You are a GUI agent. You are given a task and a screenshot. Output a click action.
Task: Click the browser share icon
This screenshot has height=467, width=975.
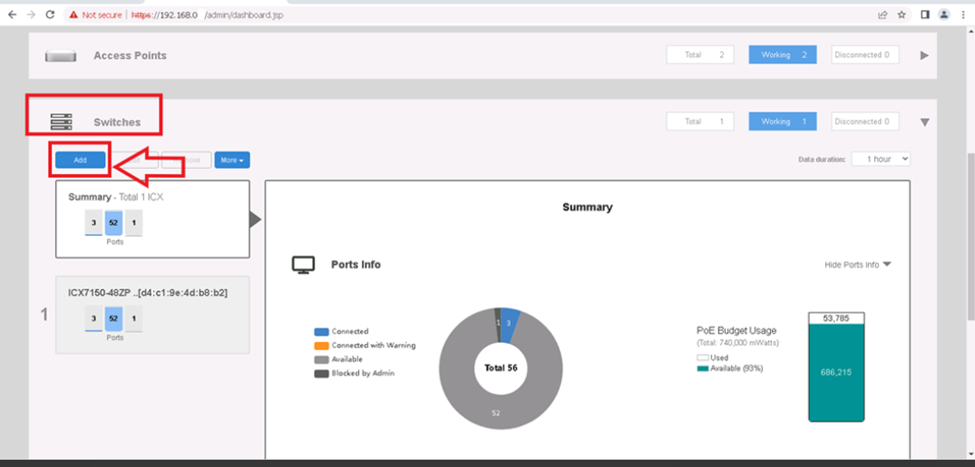[882, 15]
